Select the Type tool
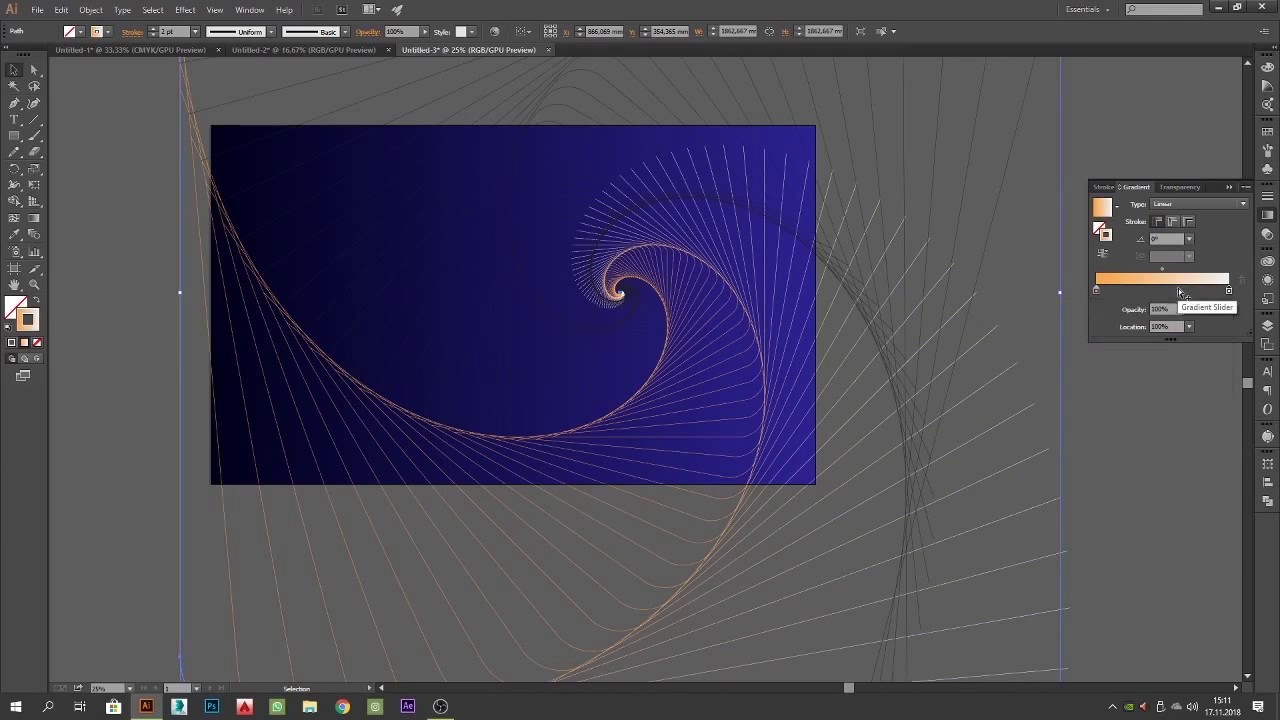This screenshot has height=720, width=1280. (14, 120)
